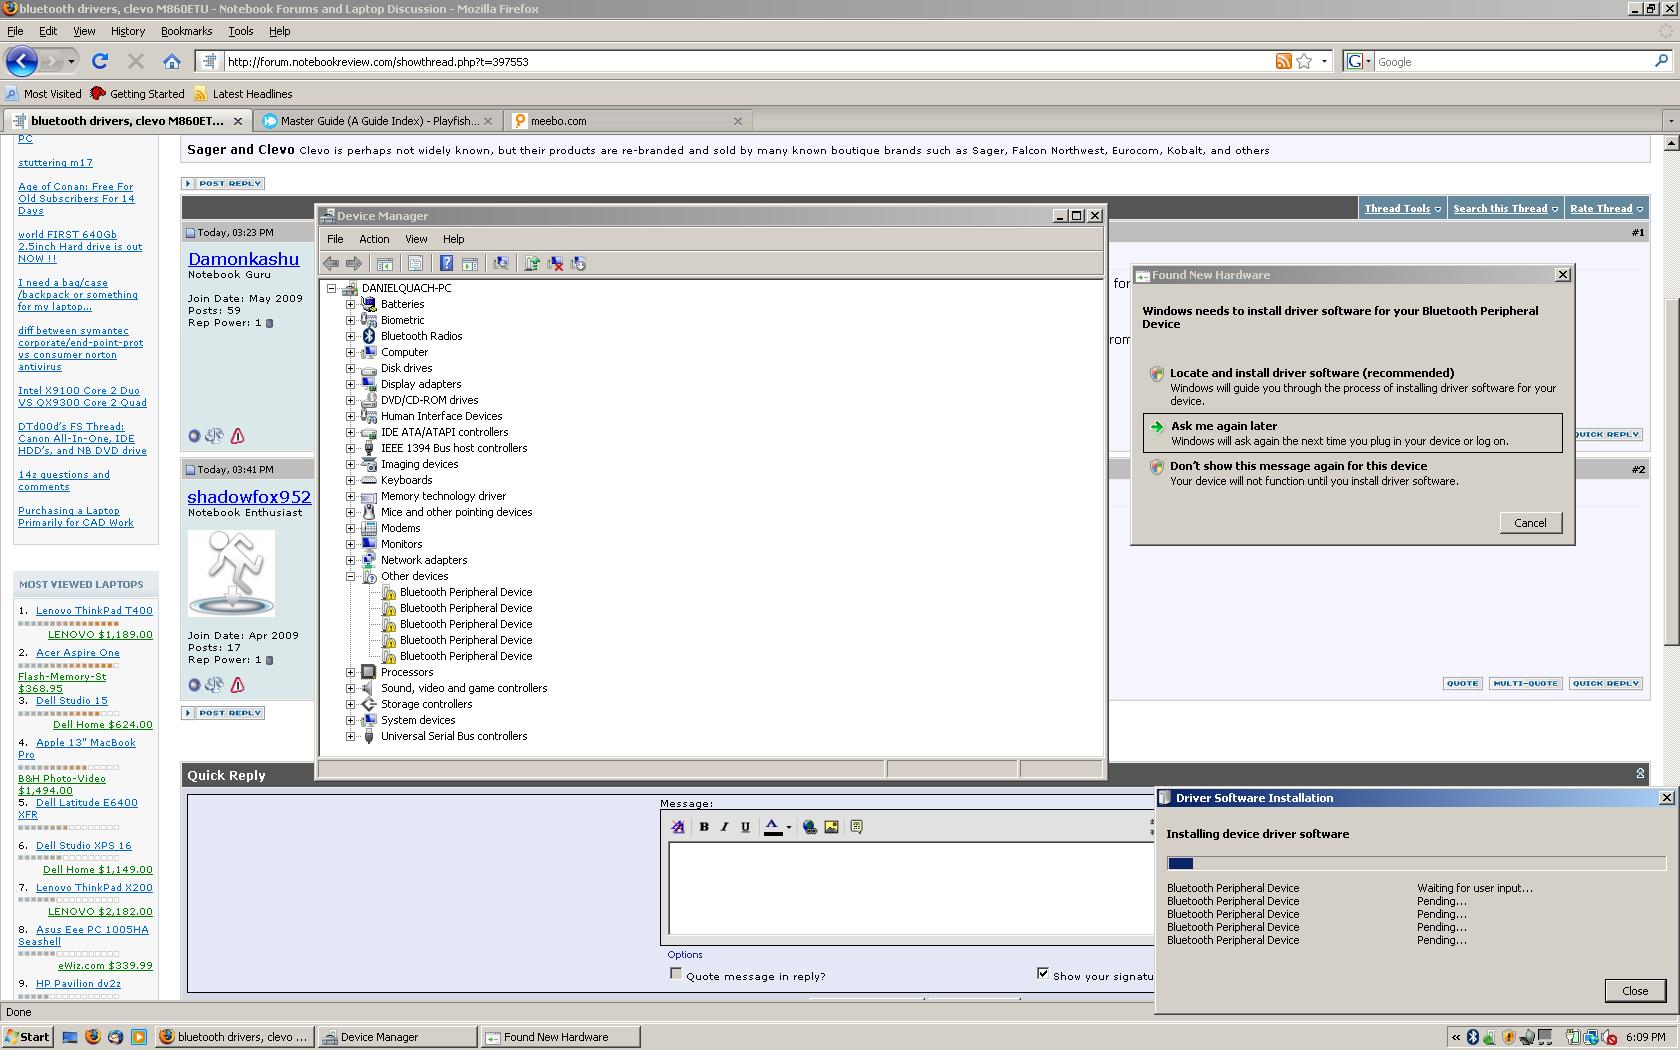Click the disable device toolbar icon with down arrow
The width and height of the screenshot is (1680, 1050).
578,263
